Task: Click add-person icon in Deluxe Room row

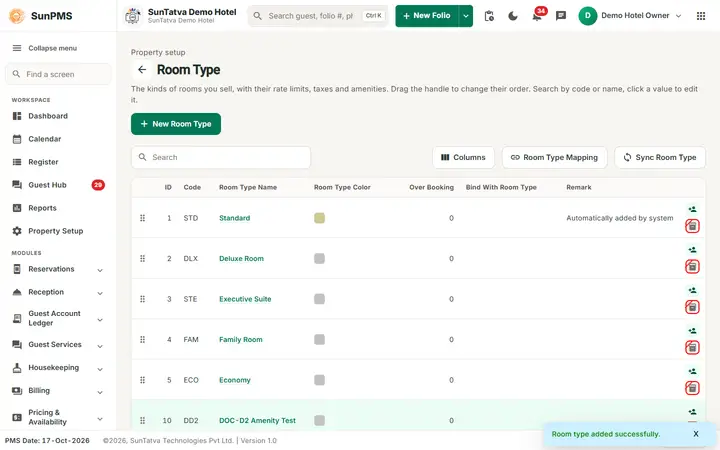Action: coord(692,250)
